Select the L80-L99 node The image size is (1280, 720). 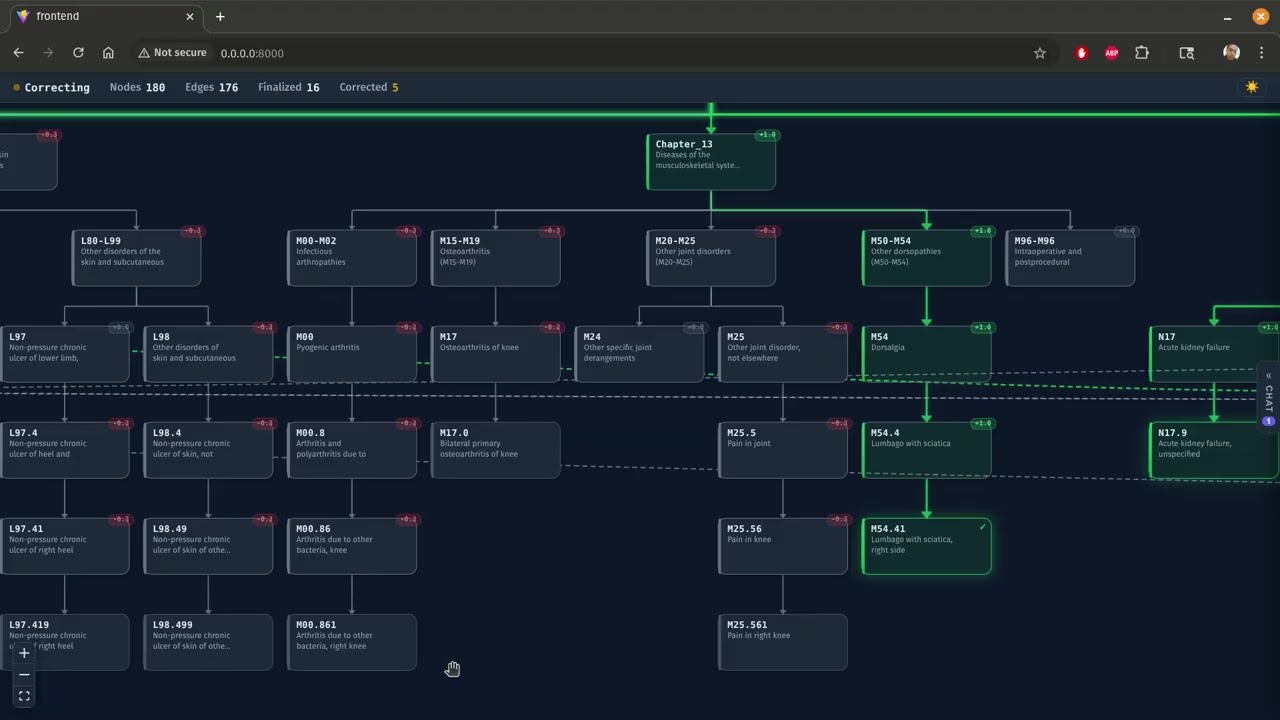click(136, 258)
